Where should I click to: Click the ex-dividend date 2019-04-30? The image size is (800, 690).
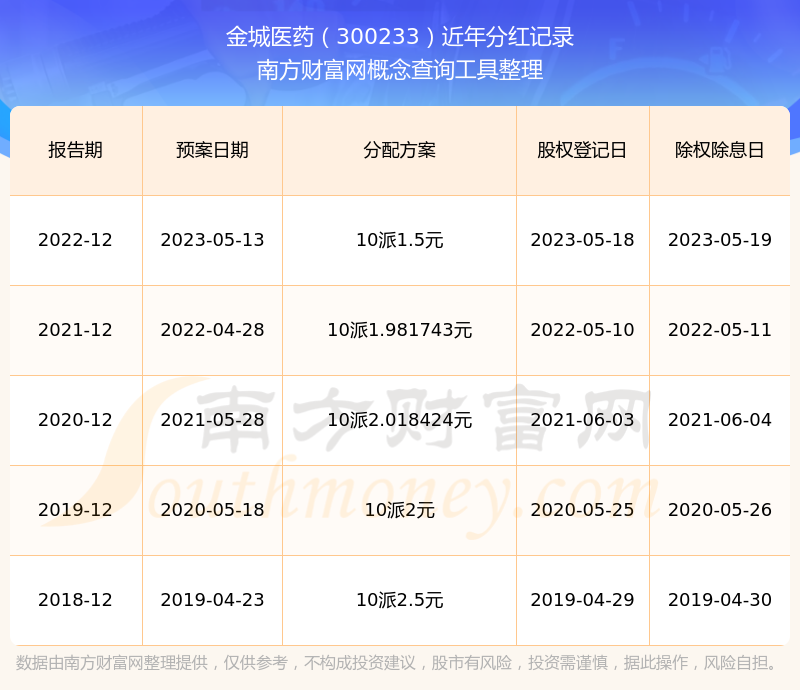click(719, 600)
